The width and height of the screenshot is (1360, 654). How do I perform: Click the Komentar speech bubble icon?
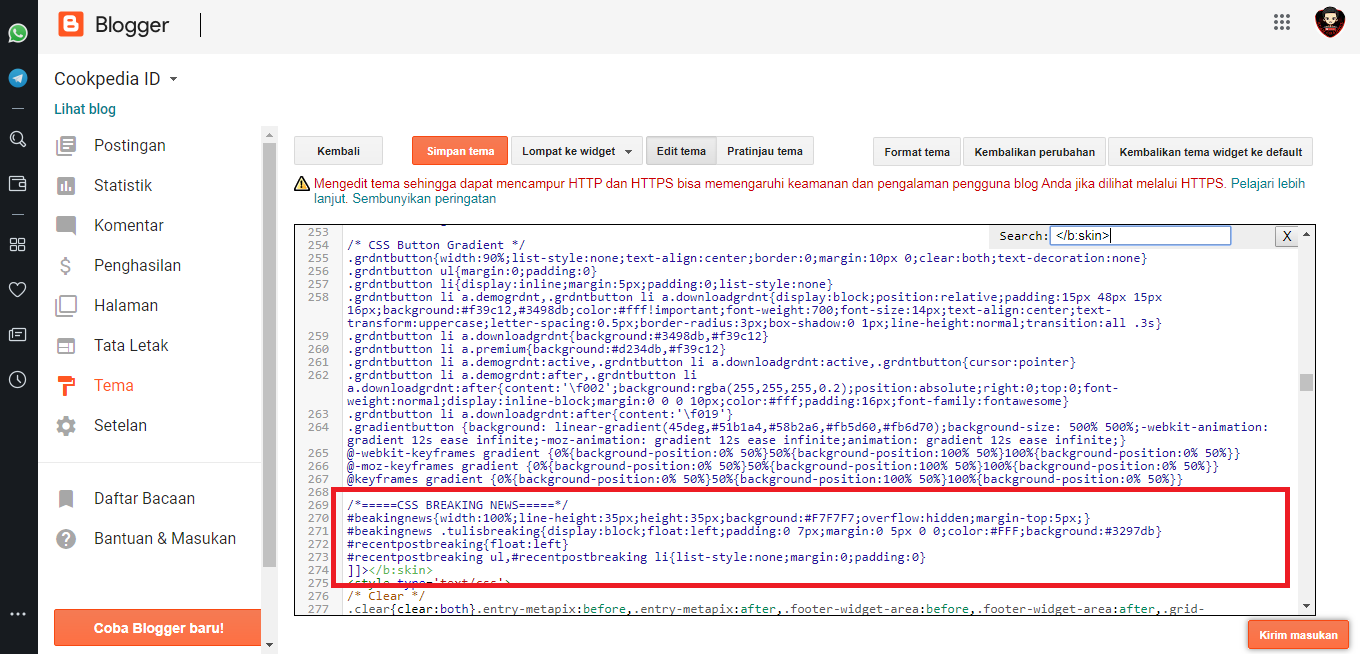click(66, 226)
